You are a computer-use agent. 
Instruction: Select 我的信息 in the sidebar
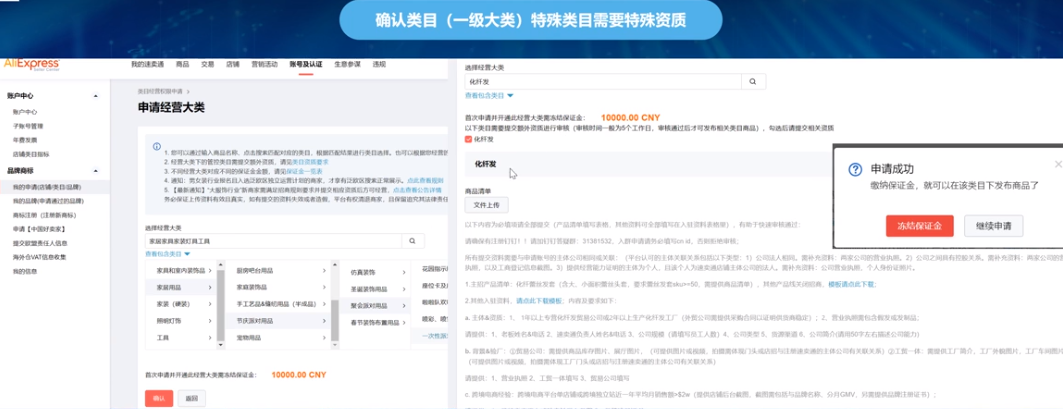[24, 271]
